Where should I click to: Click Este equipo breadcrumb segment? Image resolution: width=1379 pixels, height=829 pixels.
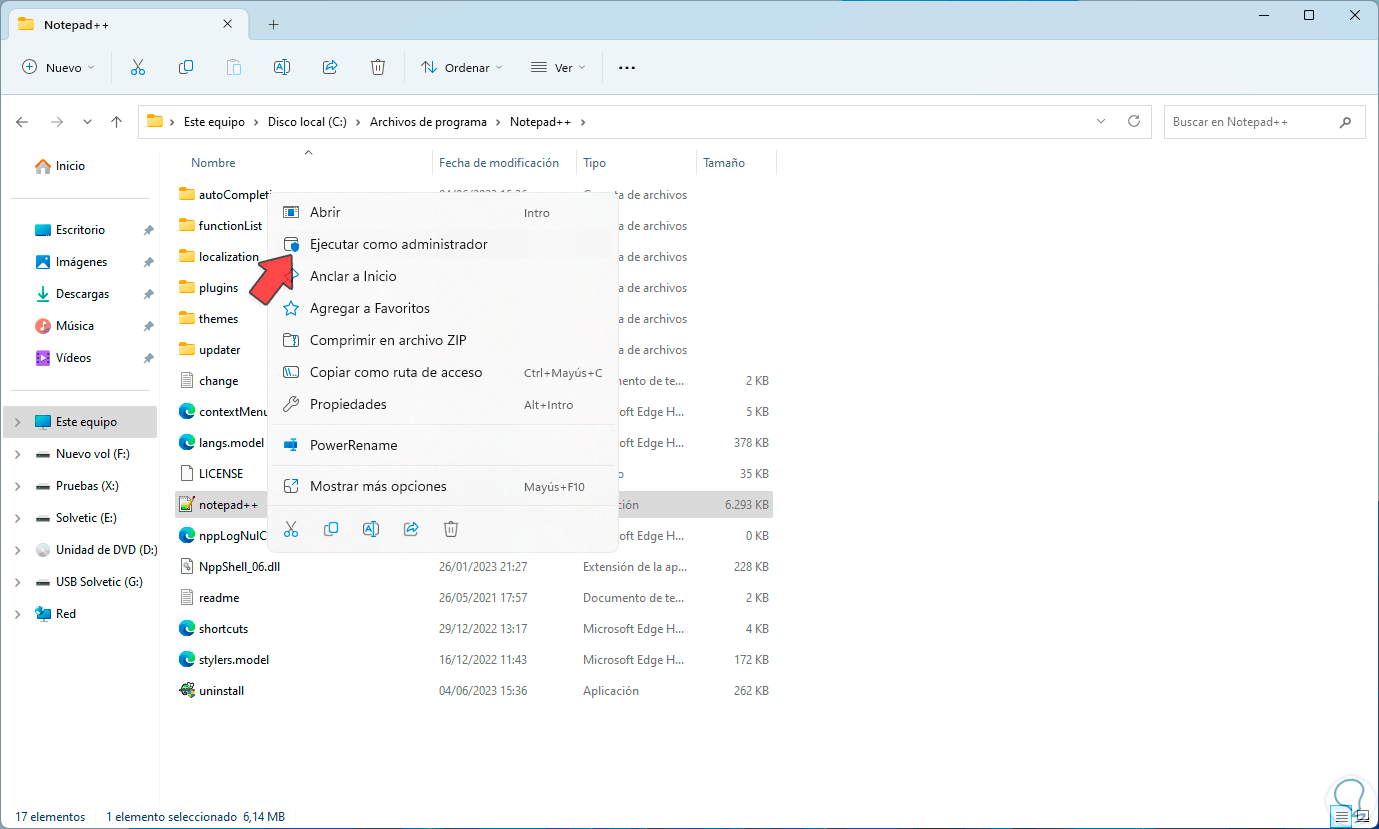point(214,122)
